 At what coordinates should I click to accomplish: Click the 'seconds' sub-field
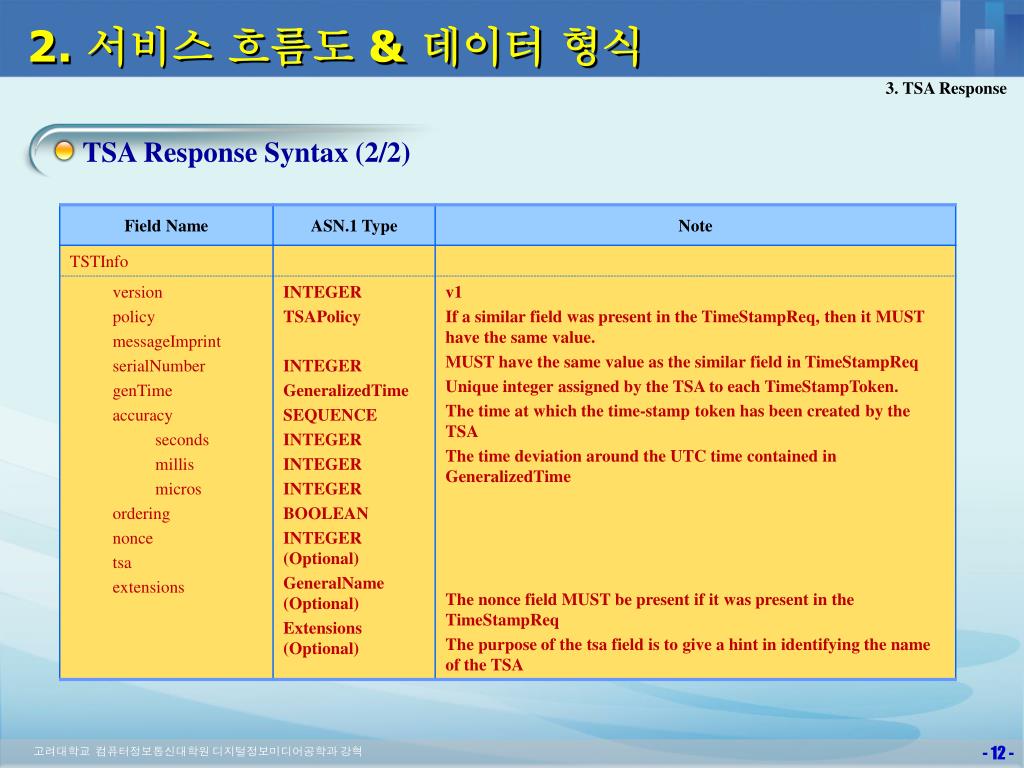182,440
